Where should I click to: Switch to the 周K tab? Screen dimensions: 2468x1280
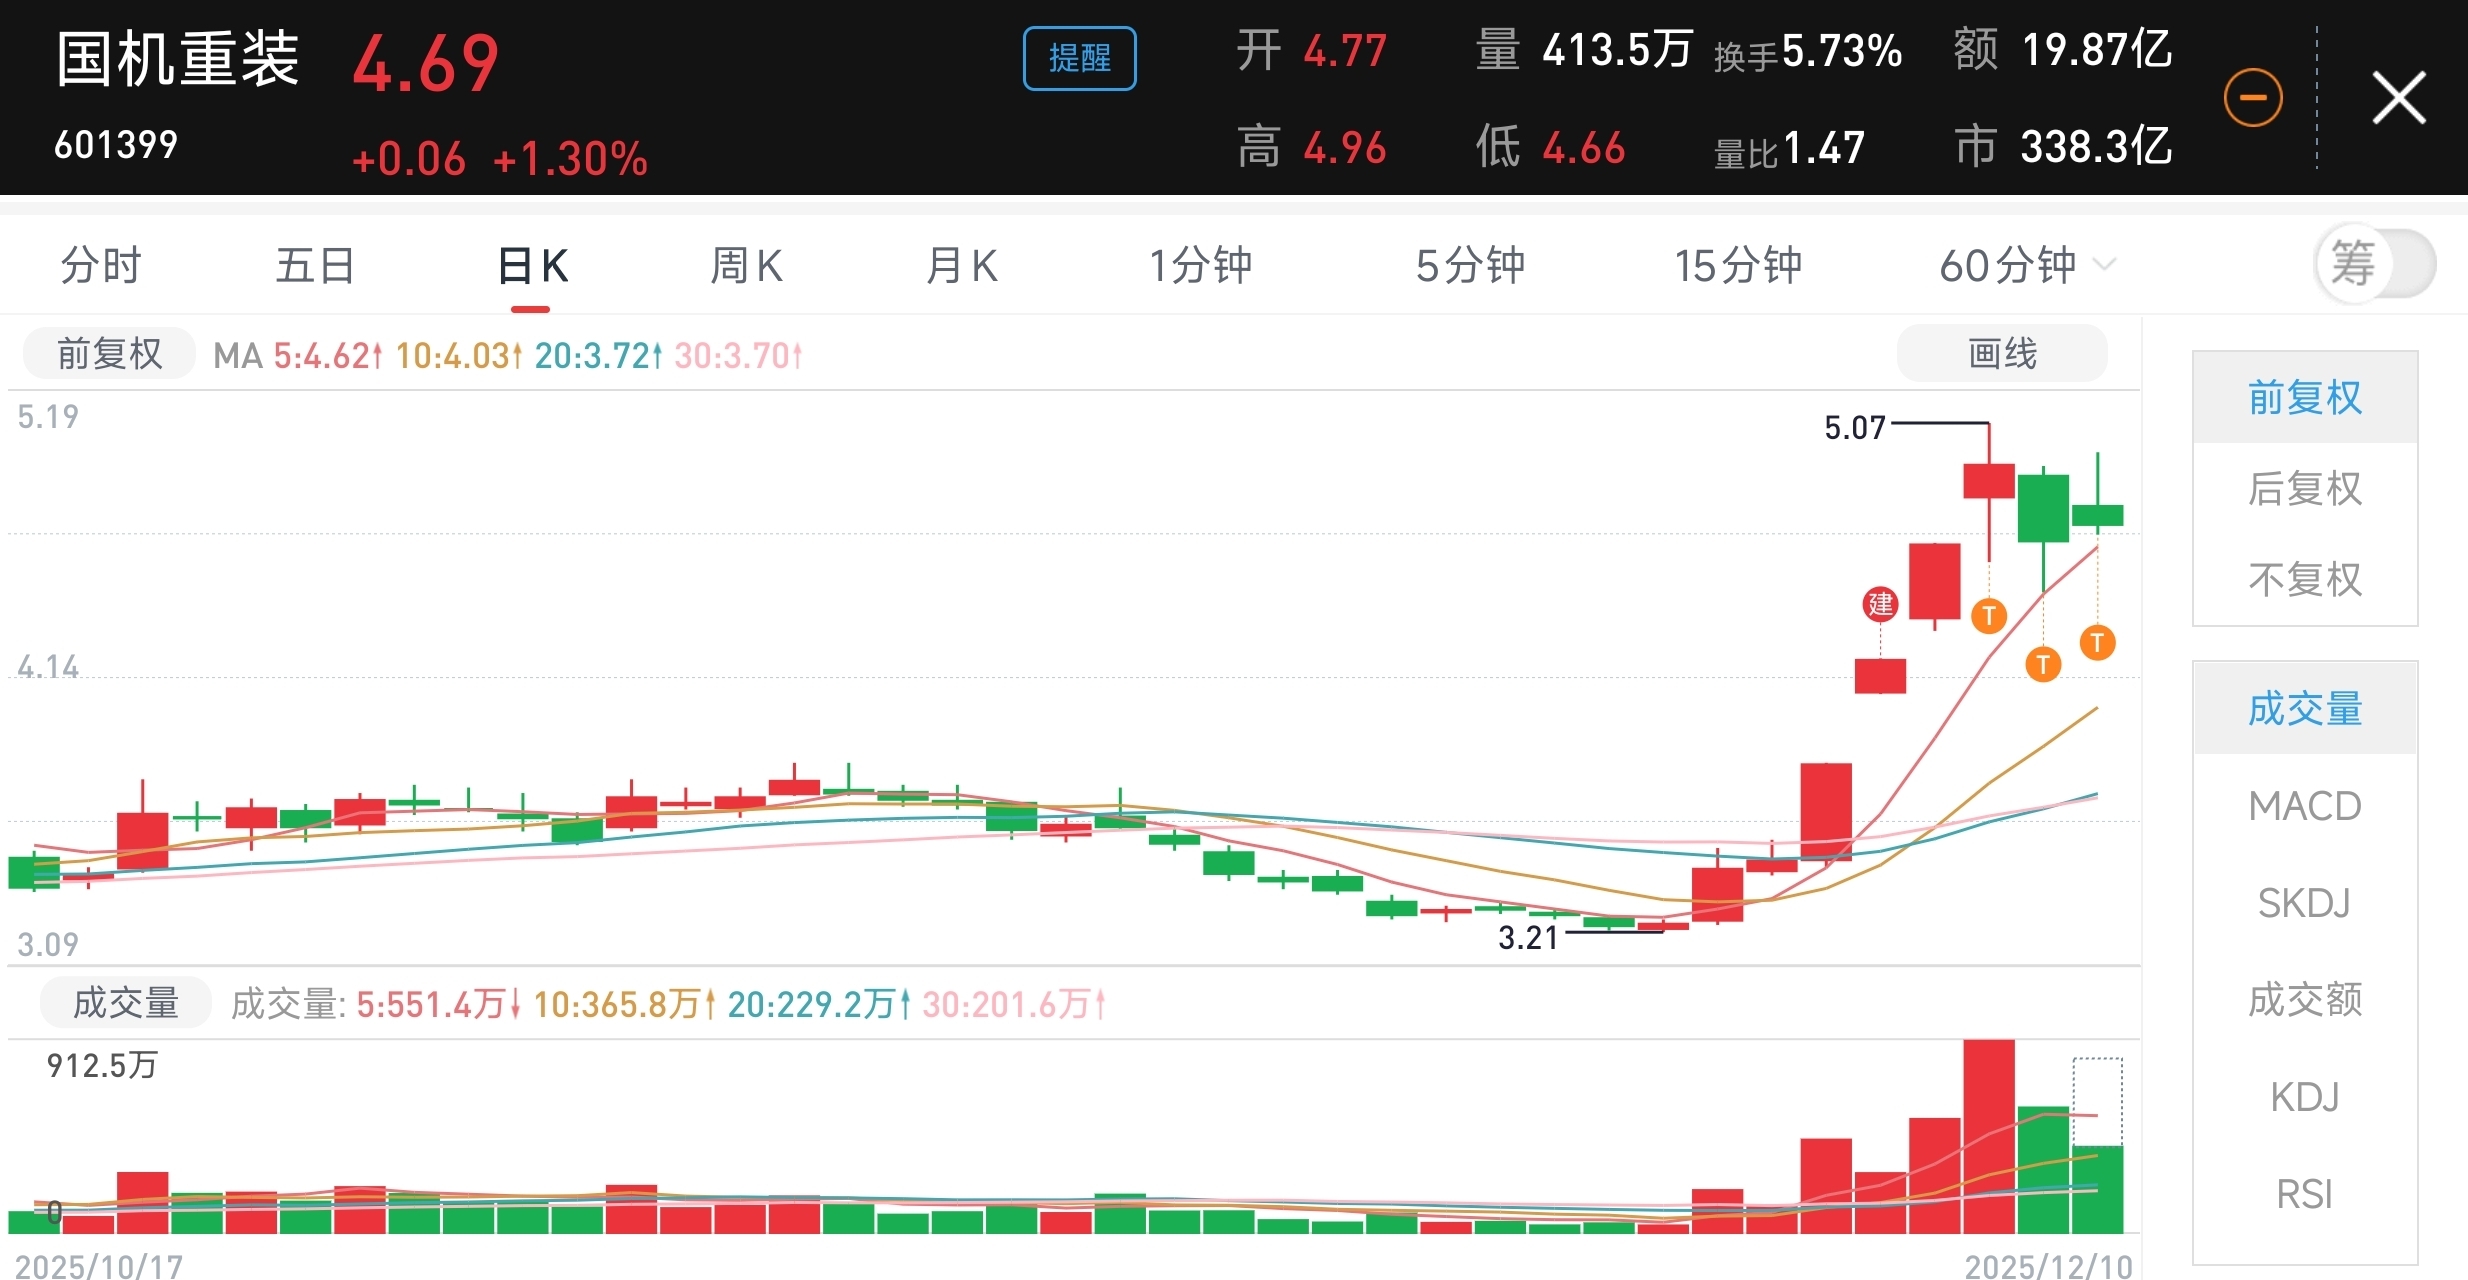[x=745, y=266]
